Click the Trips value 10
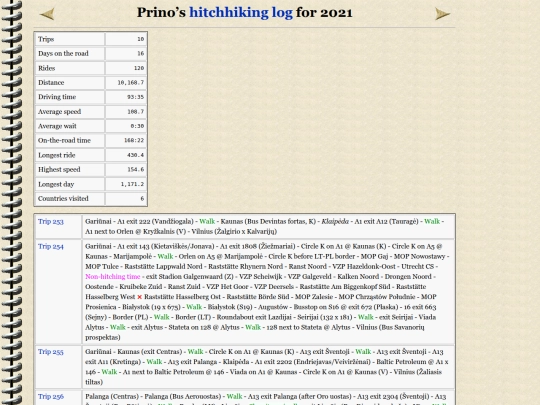This screenshot has height=405, width=540. pos(141,39)
